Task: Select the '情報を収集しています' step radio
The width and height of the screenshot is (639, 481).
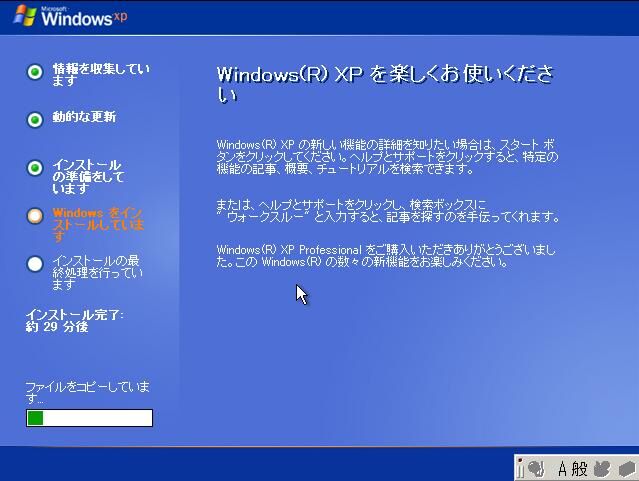Action: [35, 72]
